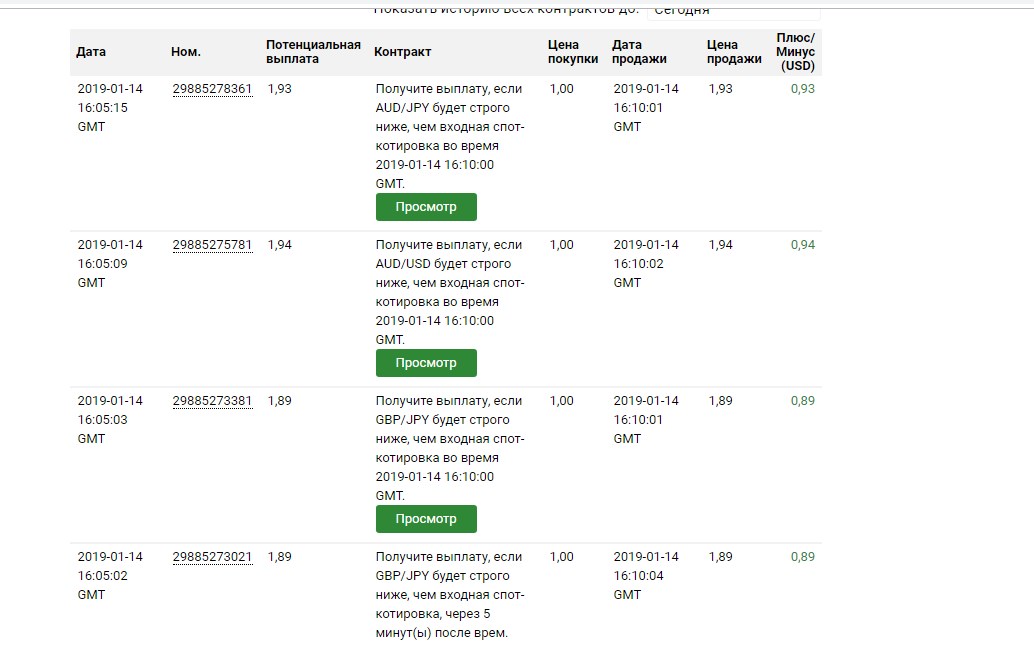Click the Плюс/Минус (USD) column header
The width and height of the screenshot is (1034, 648).
pos(796,52)
